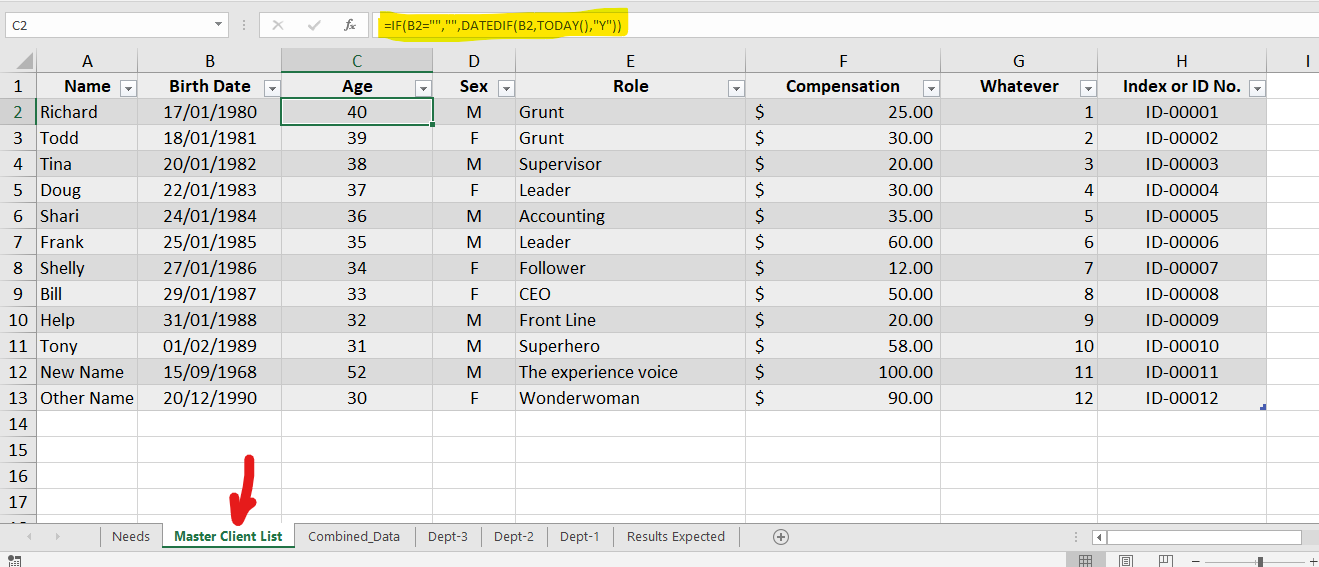
Task: Switch to Normal view icon in status bar
Action: coord(1085,561)
